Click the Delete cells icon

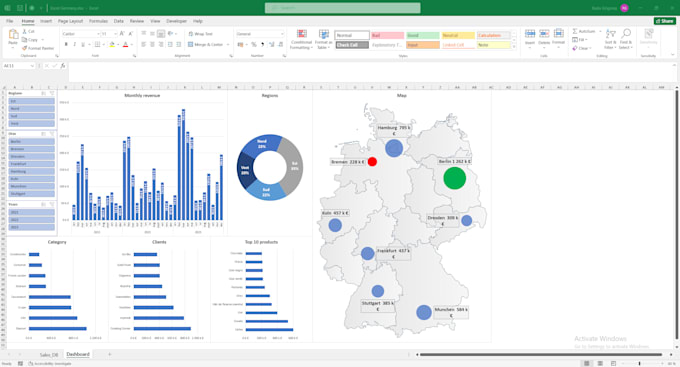pos(544,34)
